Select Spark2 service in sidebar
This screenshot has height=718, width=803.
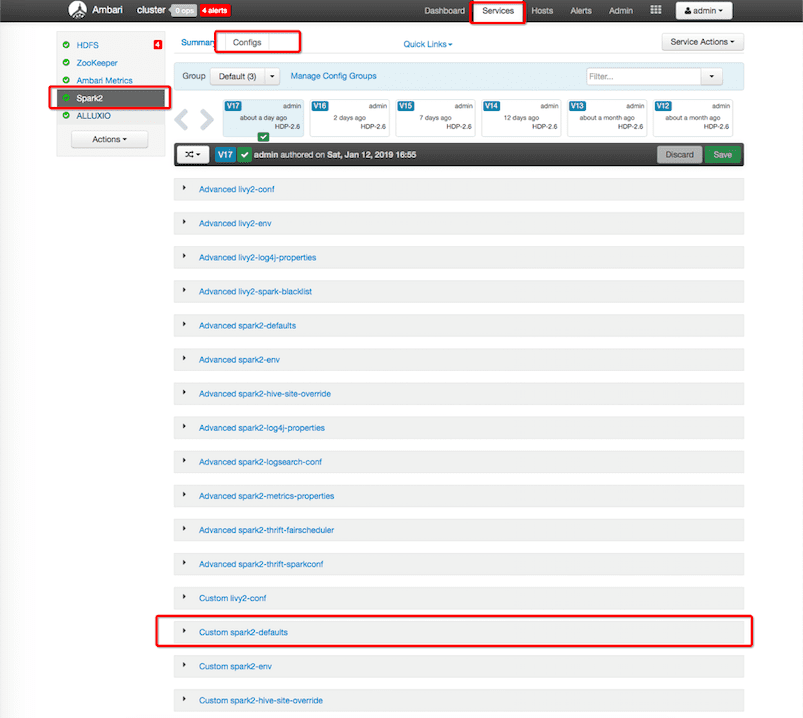[111, 98]
